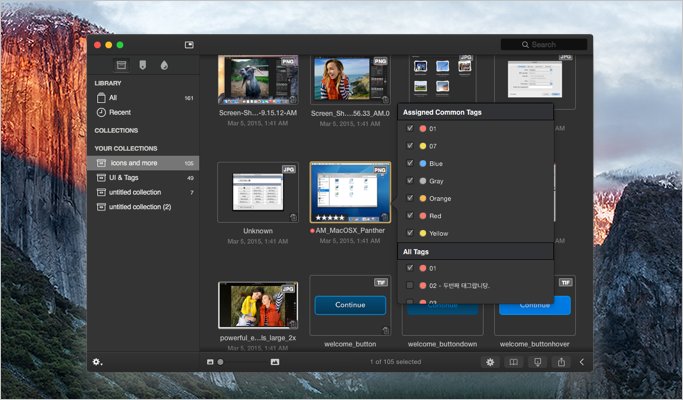683x400 pixels.
Task: Click the '1 of 105 selected' status text
Action: [x=396, y=362]
